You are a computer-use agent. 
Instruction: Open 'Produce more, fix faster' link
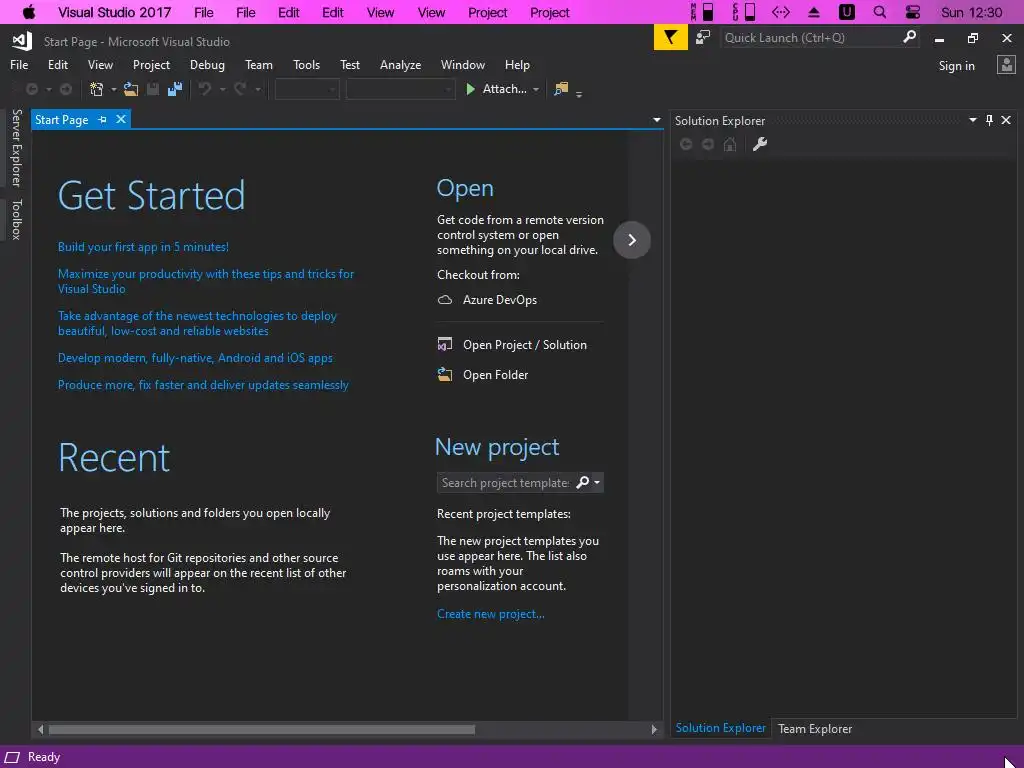coord(203,385)
